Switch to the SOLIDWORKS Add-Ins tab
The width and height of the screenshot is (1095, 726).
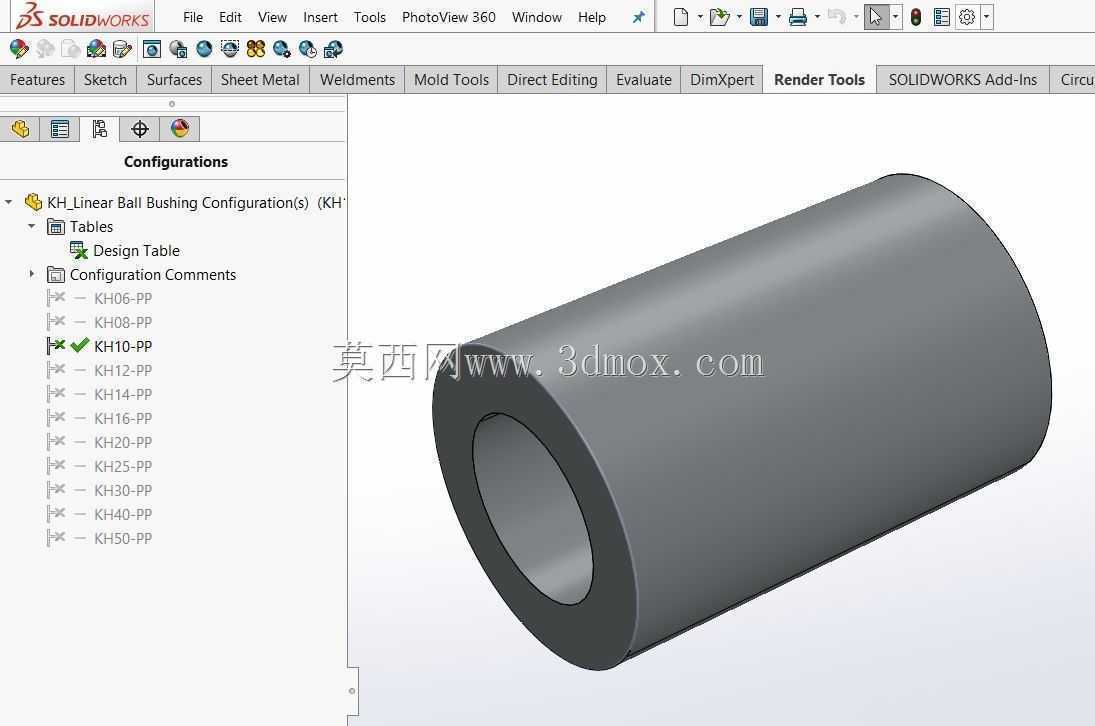963,80
